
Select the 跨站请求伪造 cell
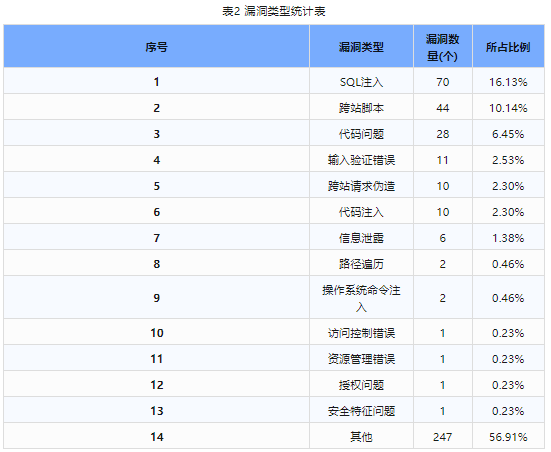[361, 186]
